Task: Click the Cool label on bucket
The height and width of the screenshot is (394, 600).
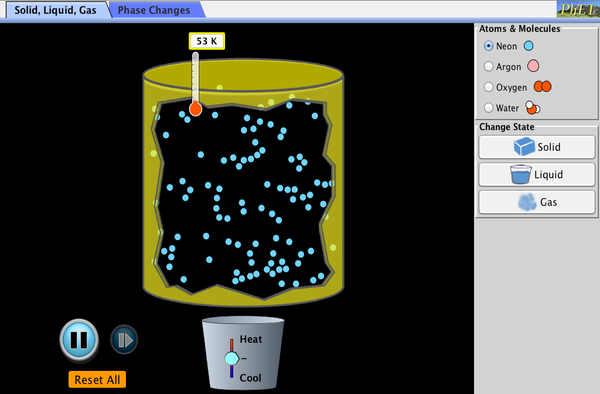Action: 250,378
